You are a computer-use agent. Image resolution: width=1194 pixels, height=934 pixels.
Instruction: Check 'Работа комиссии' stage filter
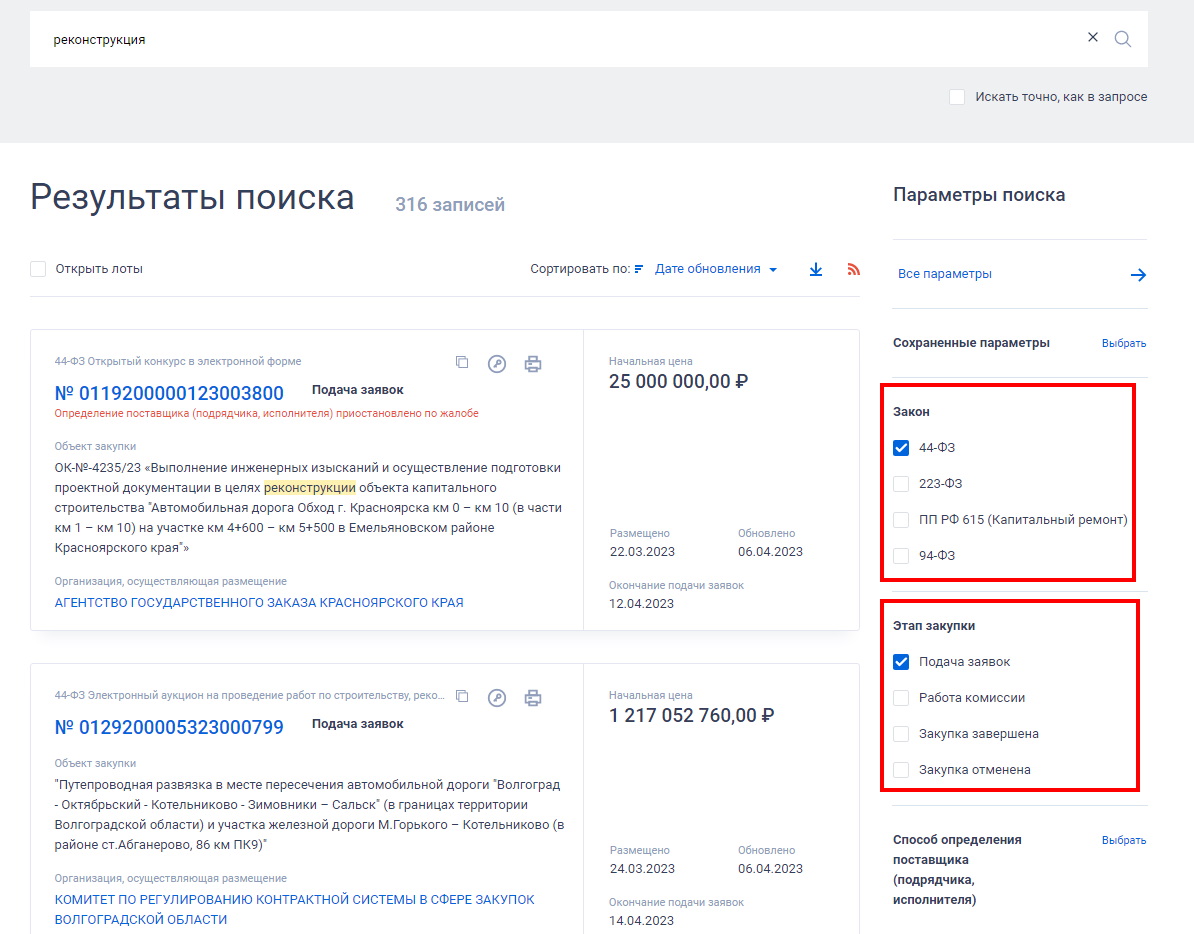[901, 698]
